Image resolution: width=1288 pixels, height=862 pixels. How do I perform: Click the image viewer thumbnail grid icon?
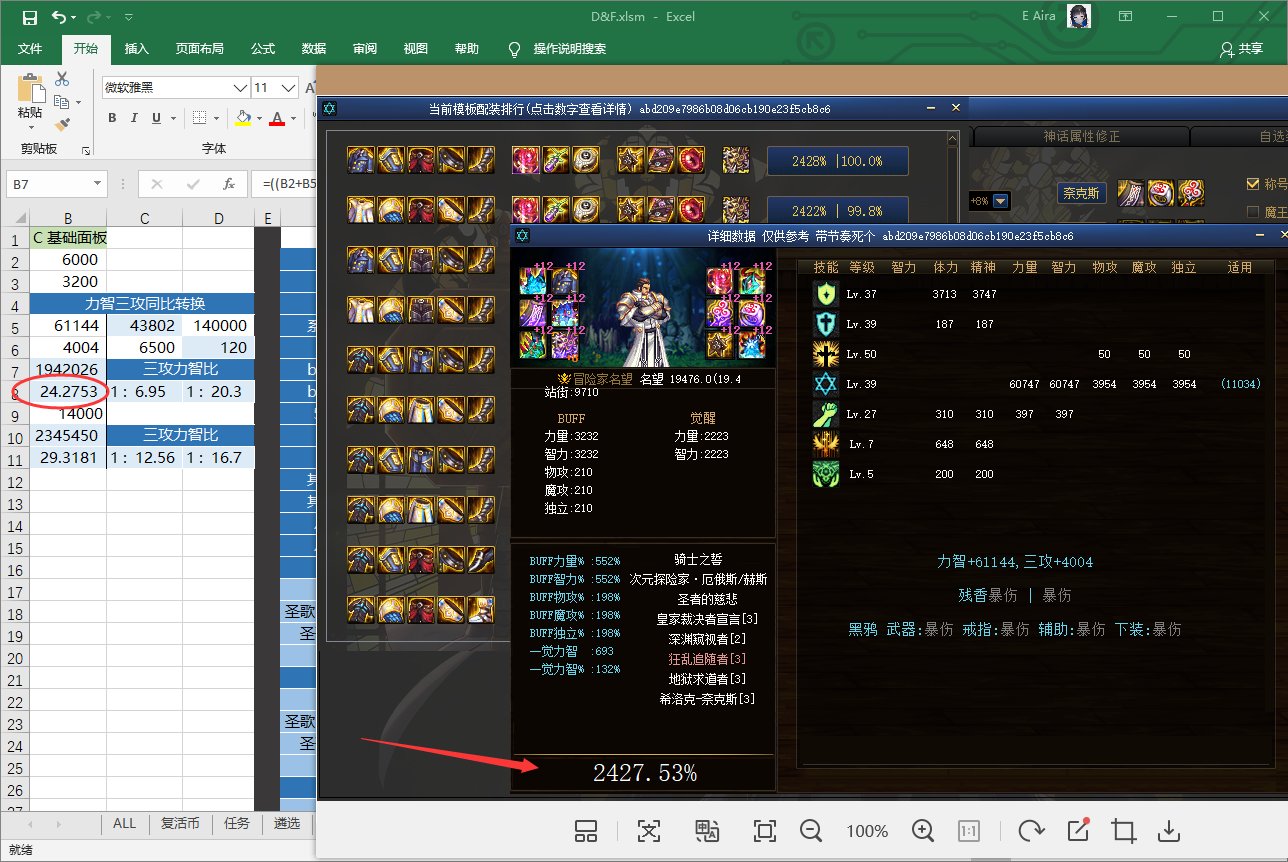coord(586,831)
